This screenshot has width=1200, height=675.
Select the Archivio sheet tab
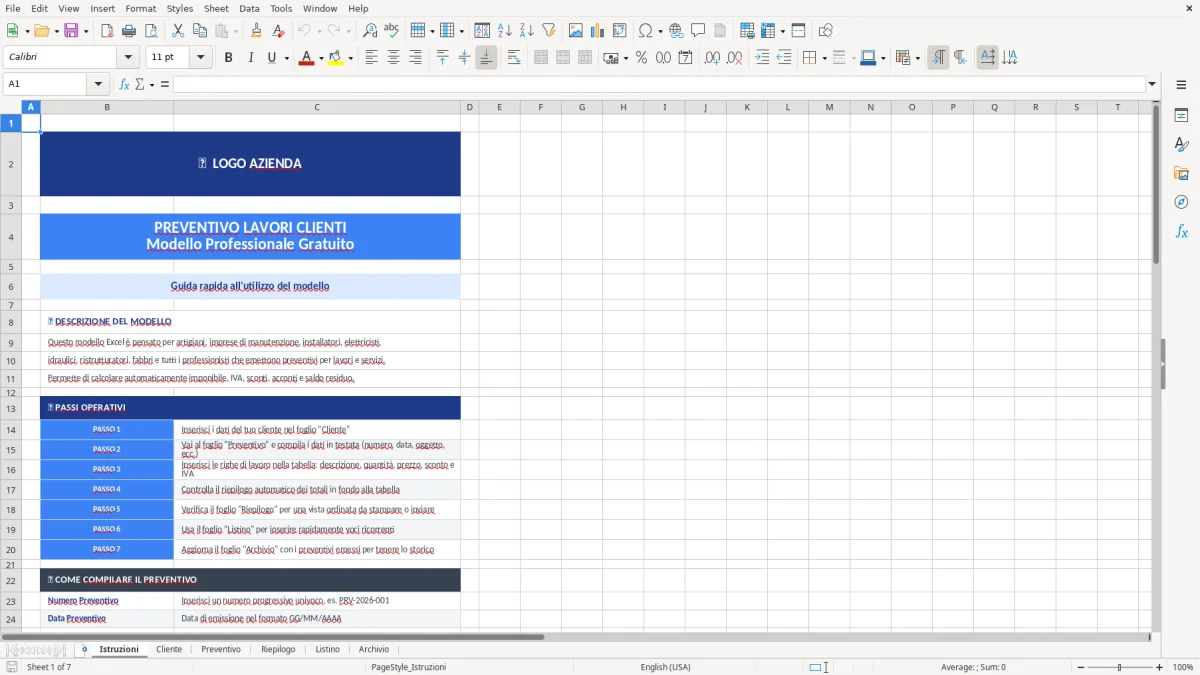click(374, 649)
